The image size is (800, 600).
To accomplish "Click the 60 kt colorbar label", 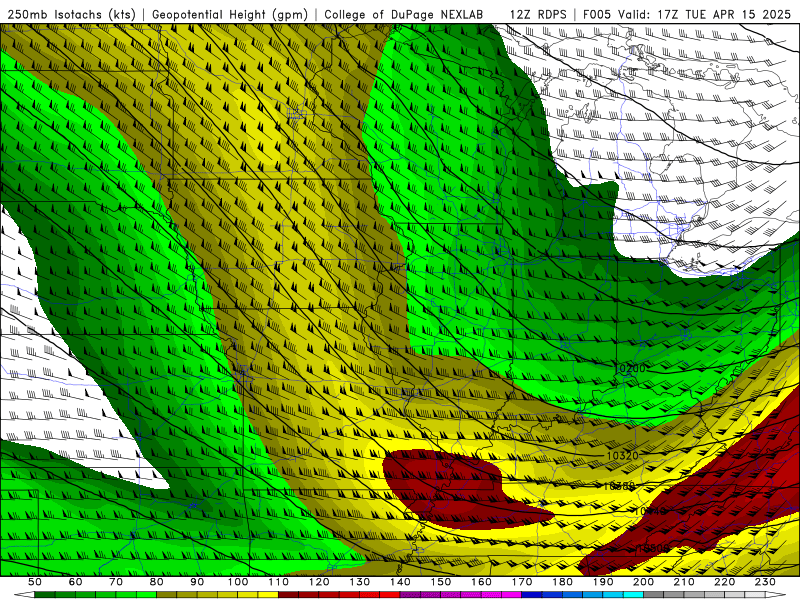I will point(75,582).
